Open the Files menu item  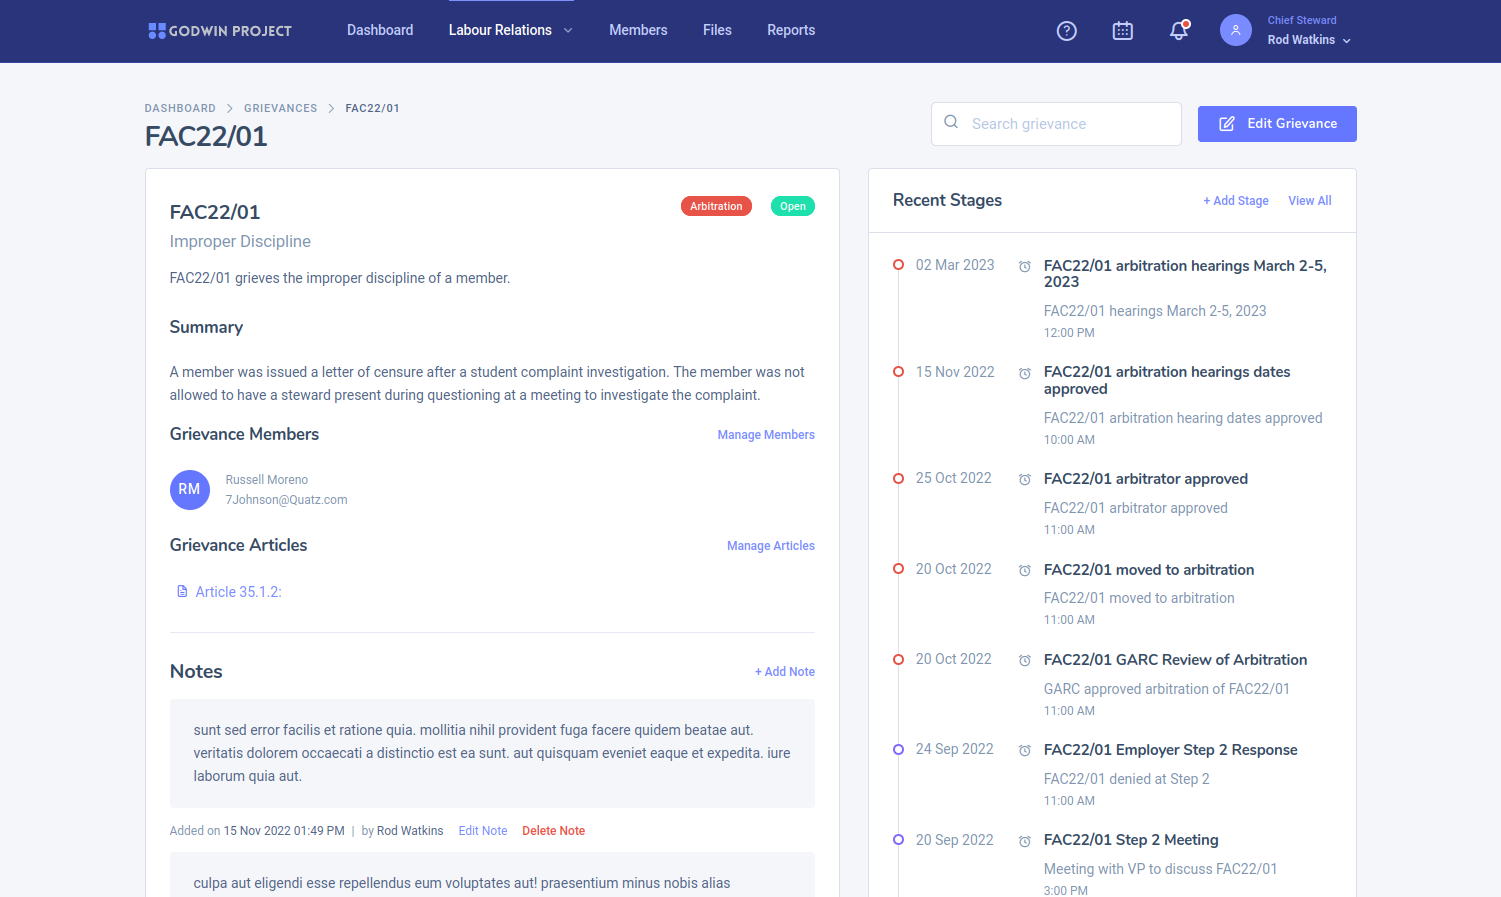click(717, 30)
